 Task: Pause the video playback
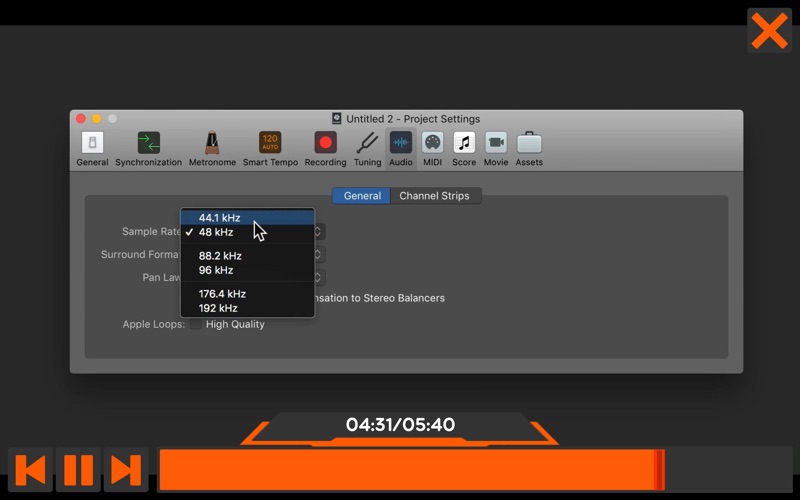pyautogui.click(x=78, y=469)
